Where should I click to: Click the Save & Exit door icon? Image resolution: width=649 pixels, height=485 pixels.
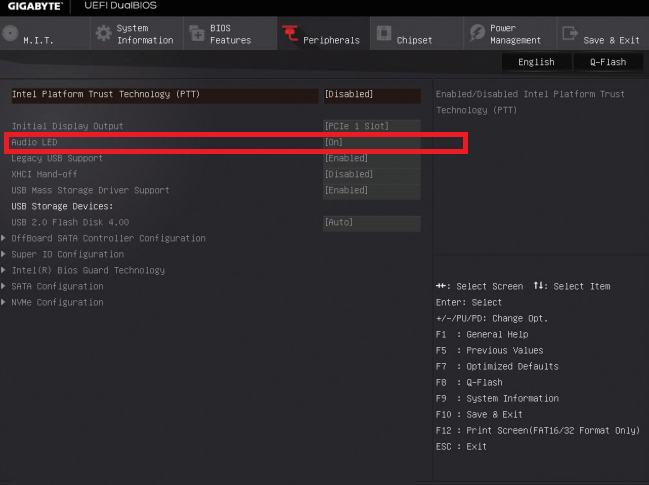pos(570,33)
